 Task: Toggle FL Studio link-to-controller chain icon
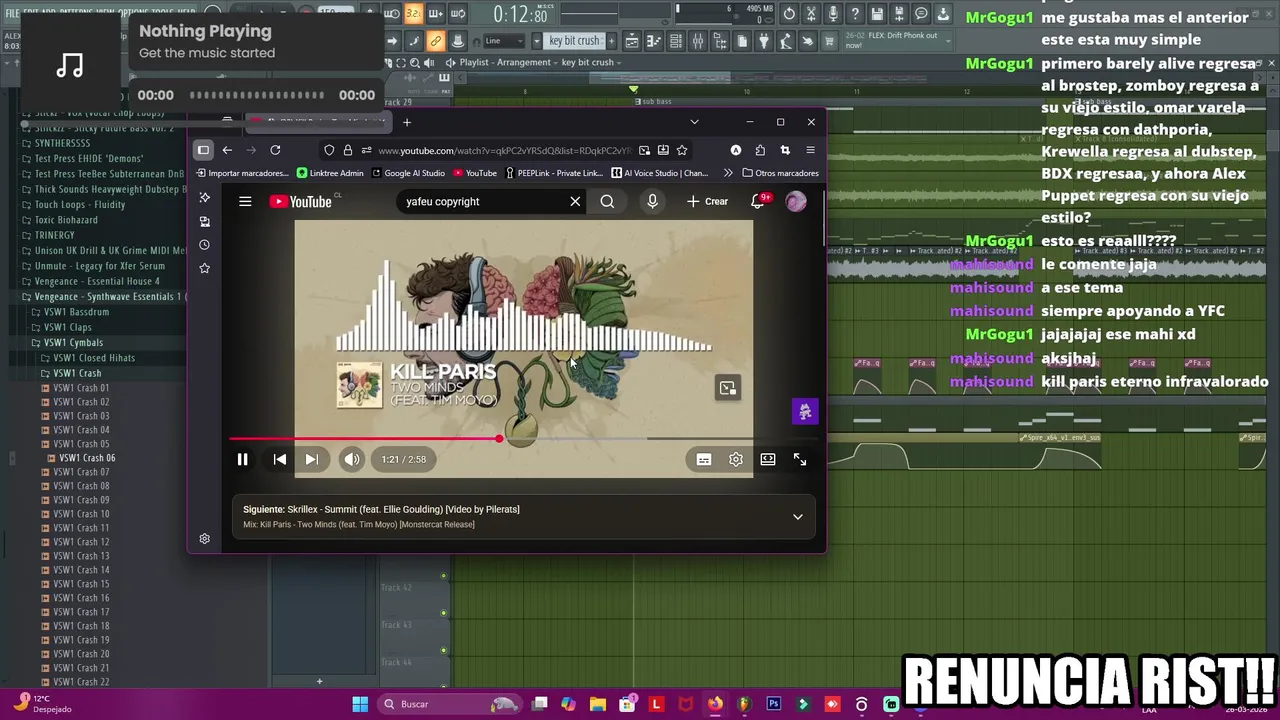[x=436, y=41]
